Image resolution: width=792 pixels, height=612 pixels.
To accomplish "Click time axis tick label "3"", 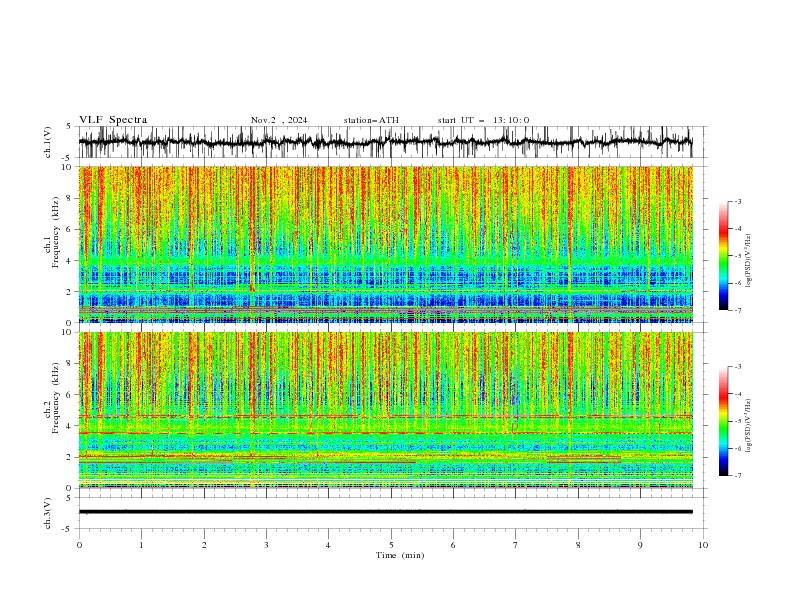I will tap(266, 545).
